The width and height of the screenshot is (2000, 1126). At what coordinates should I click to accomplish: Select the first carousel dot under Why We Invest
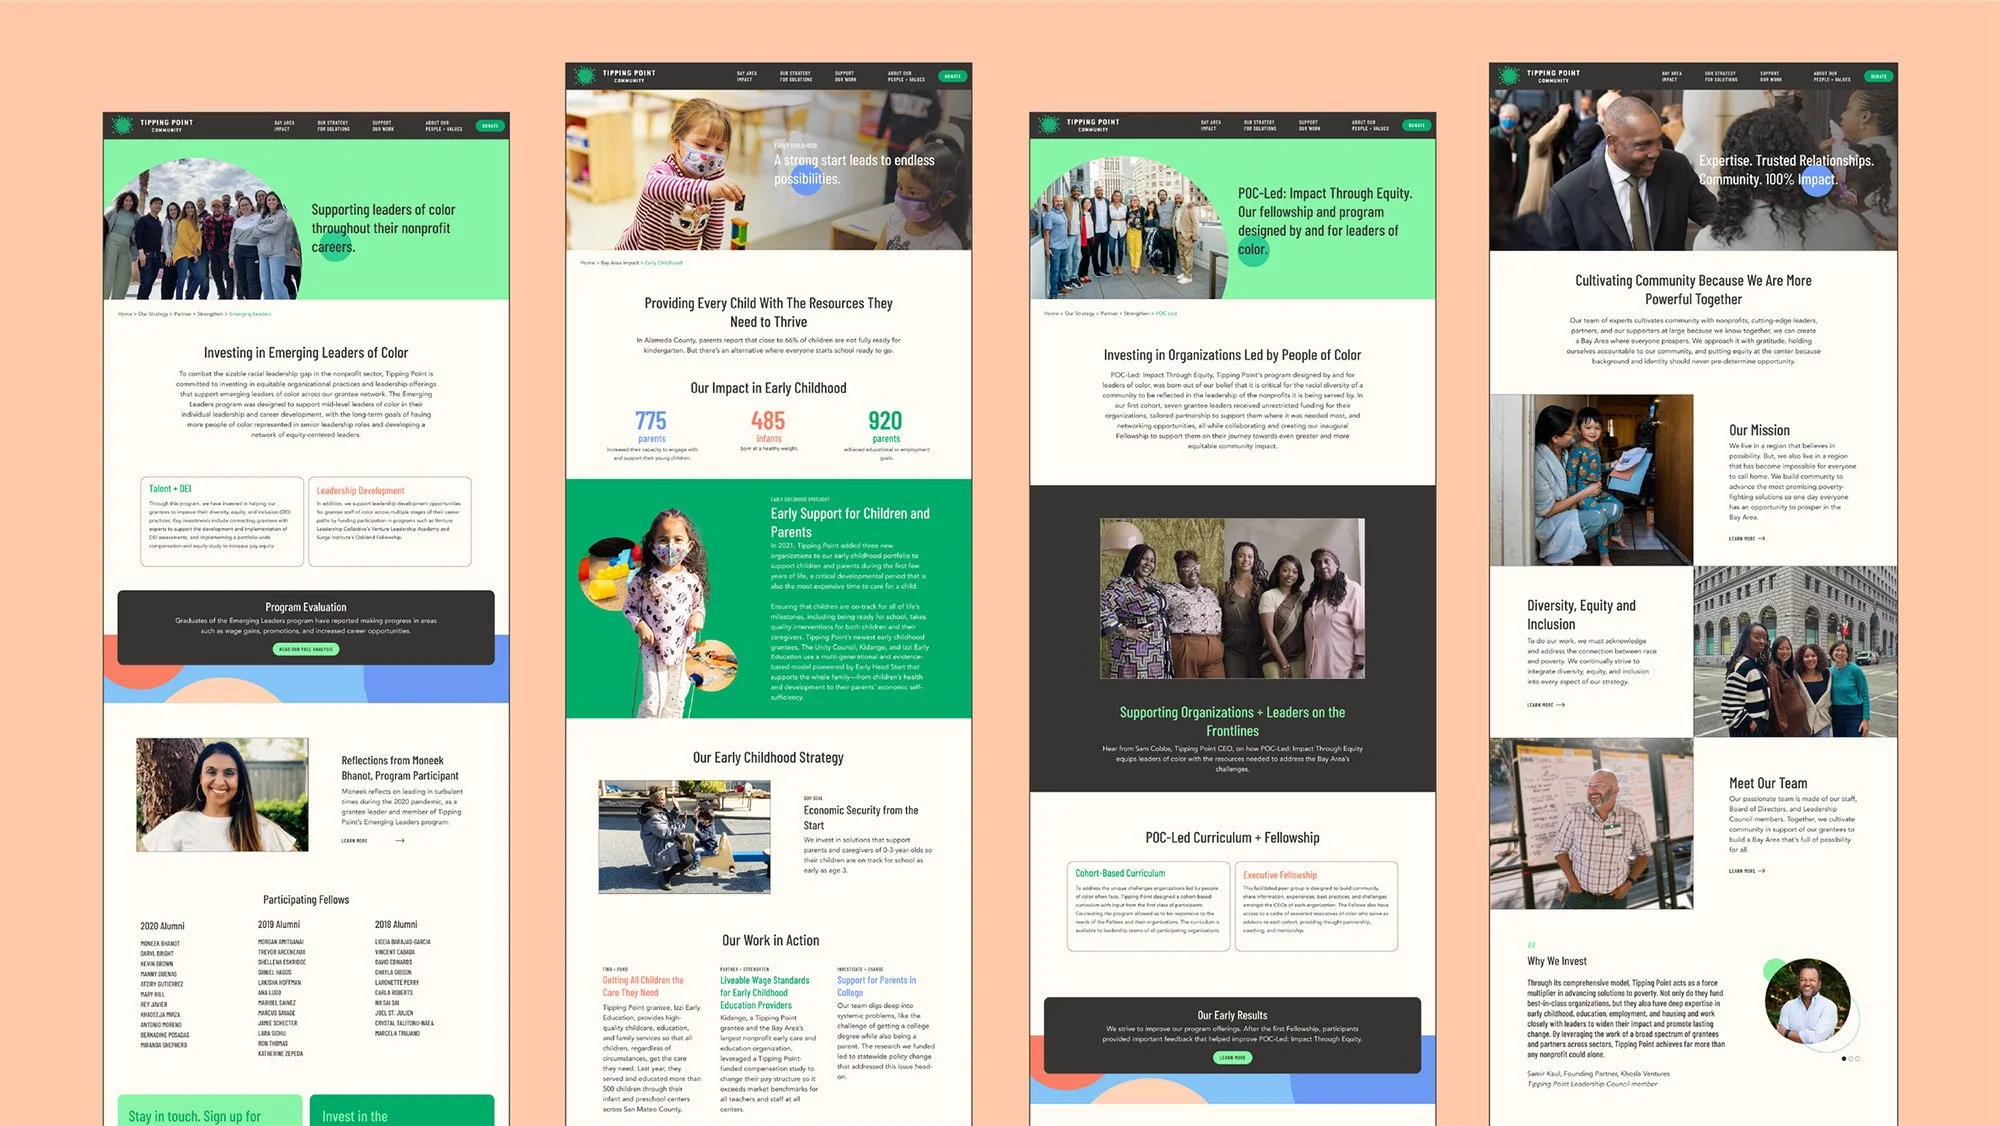pos(1843,1058)
